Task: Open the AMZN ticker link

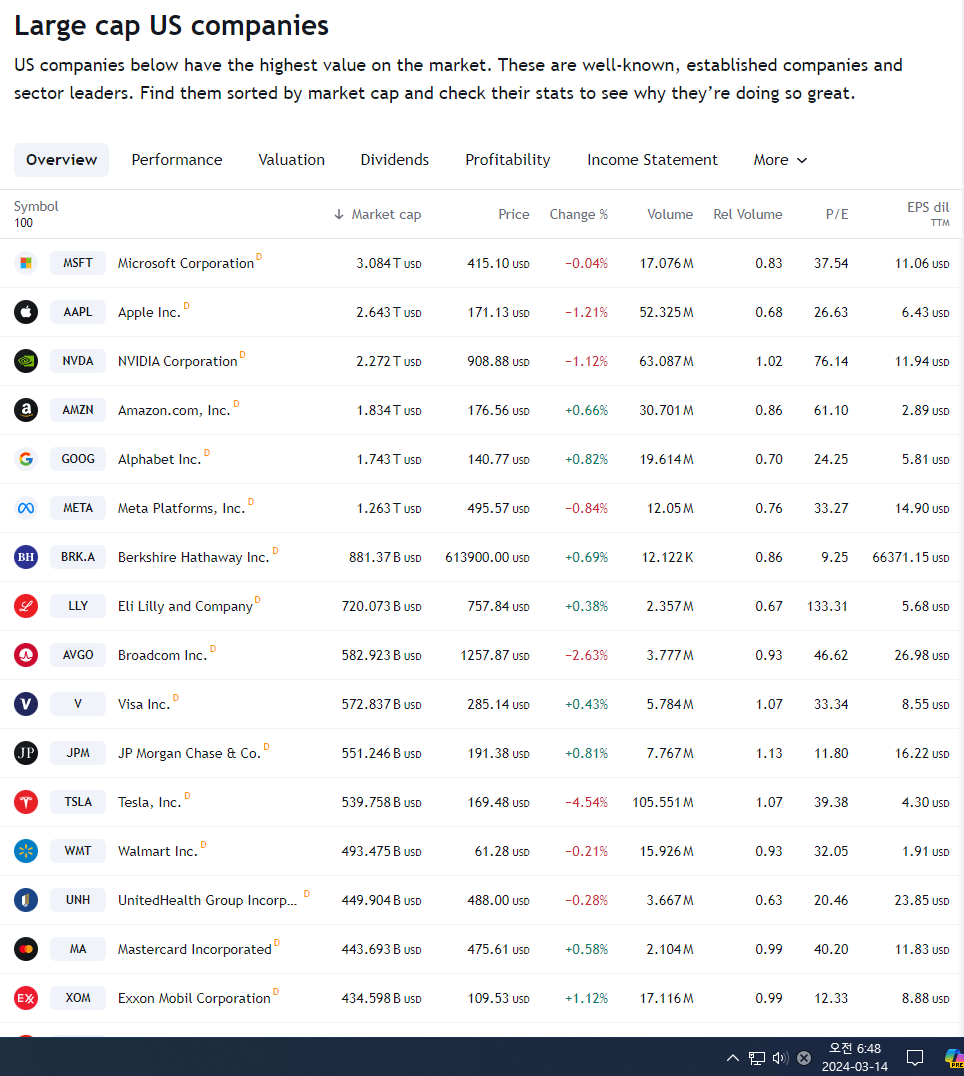Action: point(78,410)
